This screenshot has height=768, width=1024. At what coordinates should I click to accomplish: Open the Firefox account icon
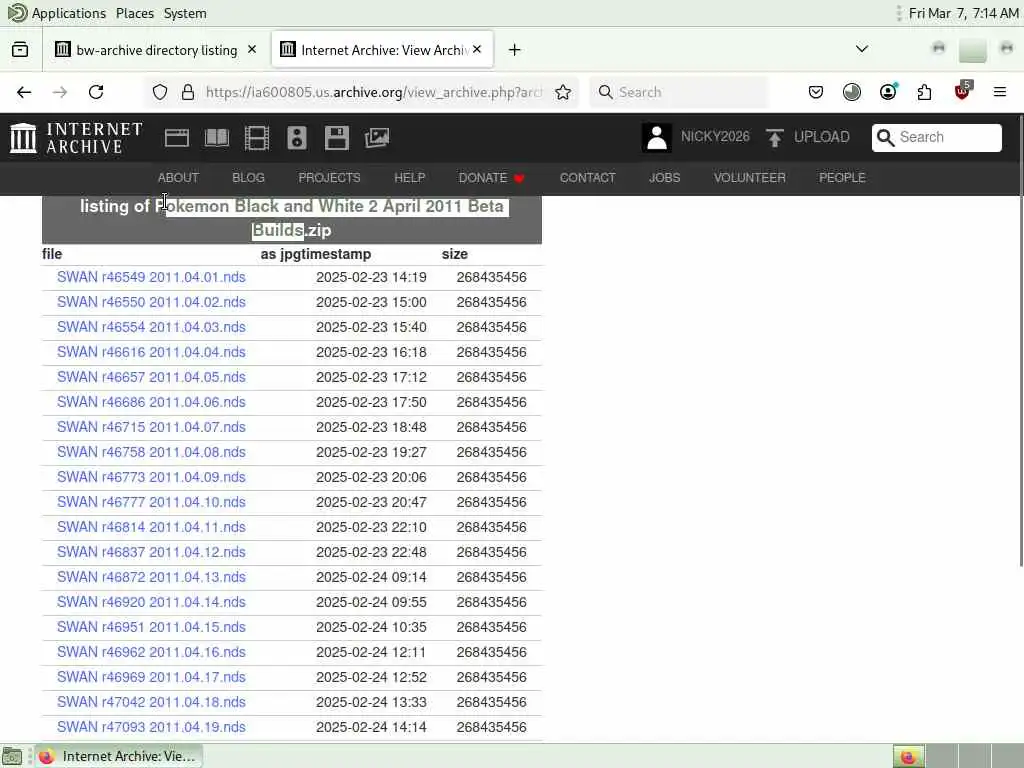tap(888, 92)
